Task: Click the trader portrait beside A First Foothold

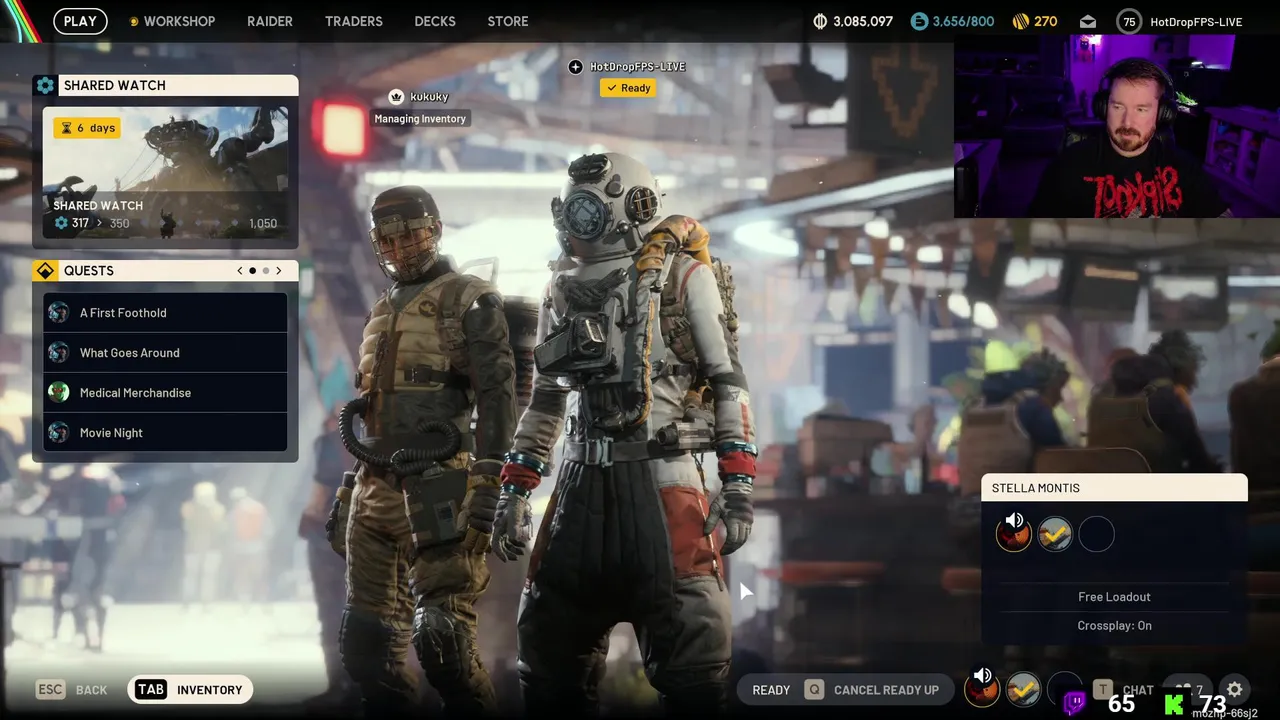Action: coord(59,313)
